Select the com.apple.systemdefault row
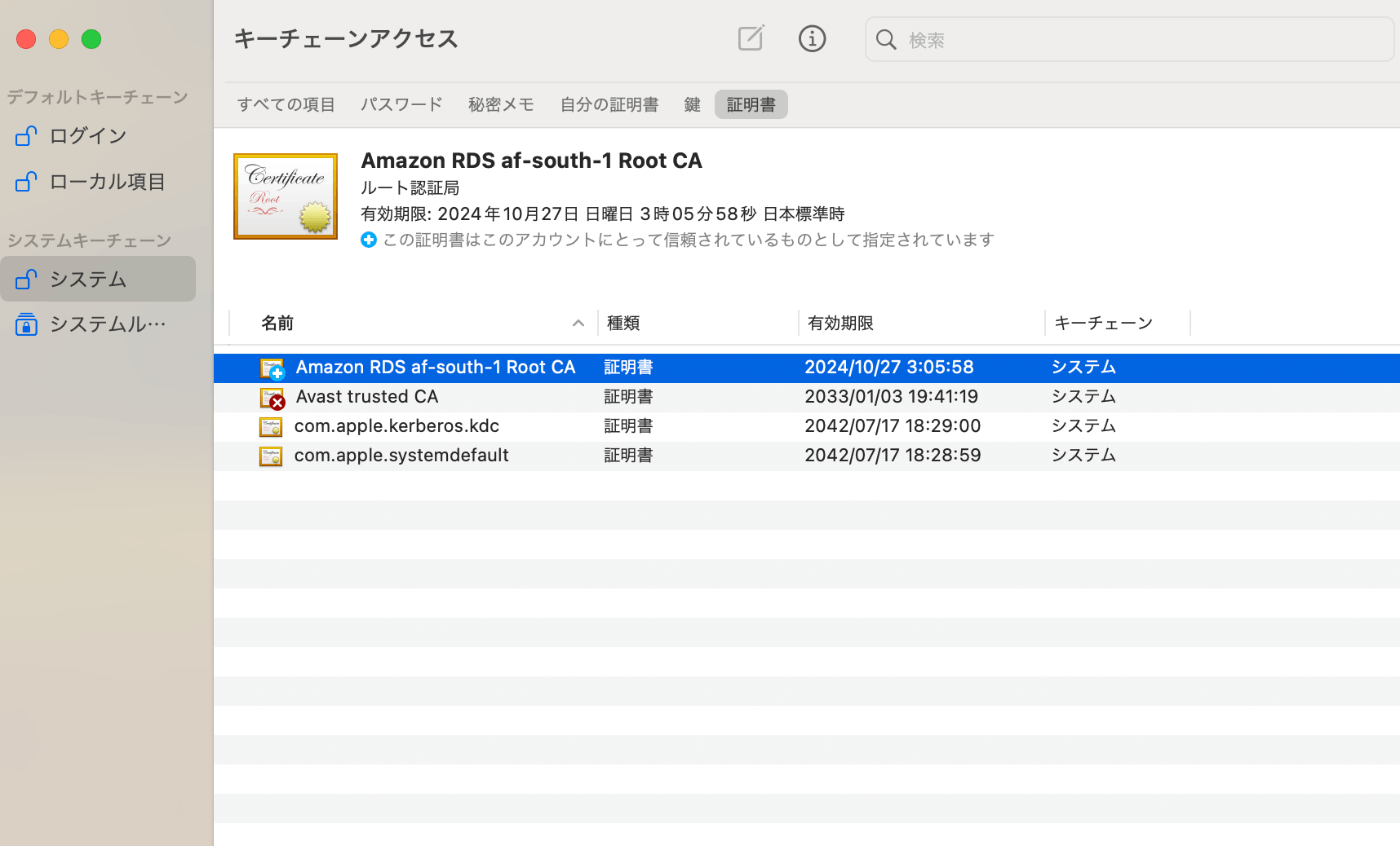The width and height of the screenshot is (1400, 846). click(x=807, y=455)
